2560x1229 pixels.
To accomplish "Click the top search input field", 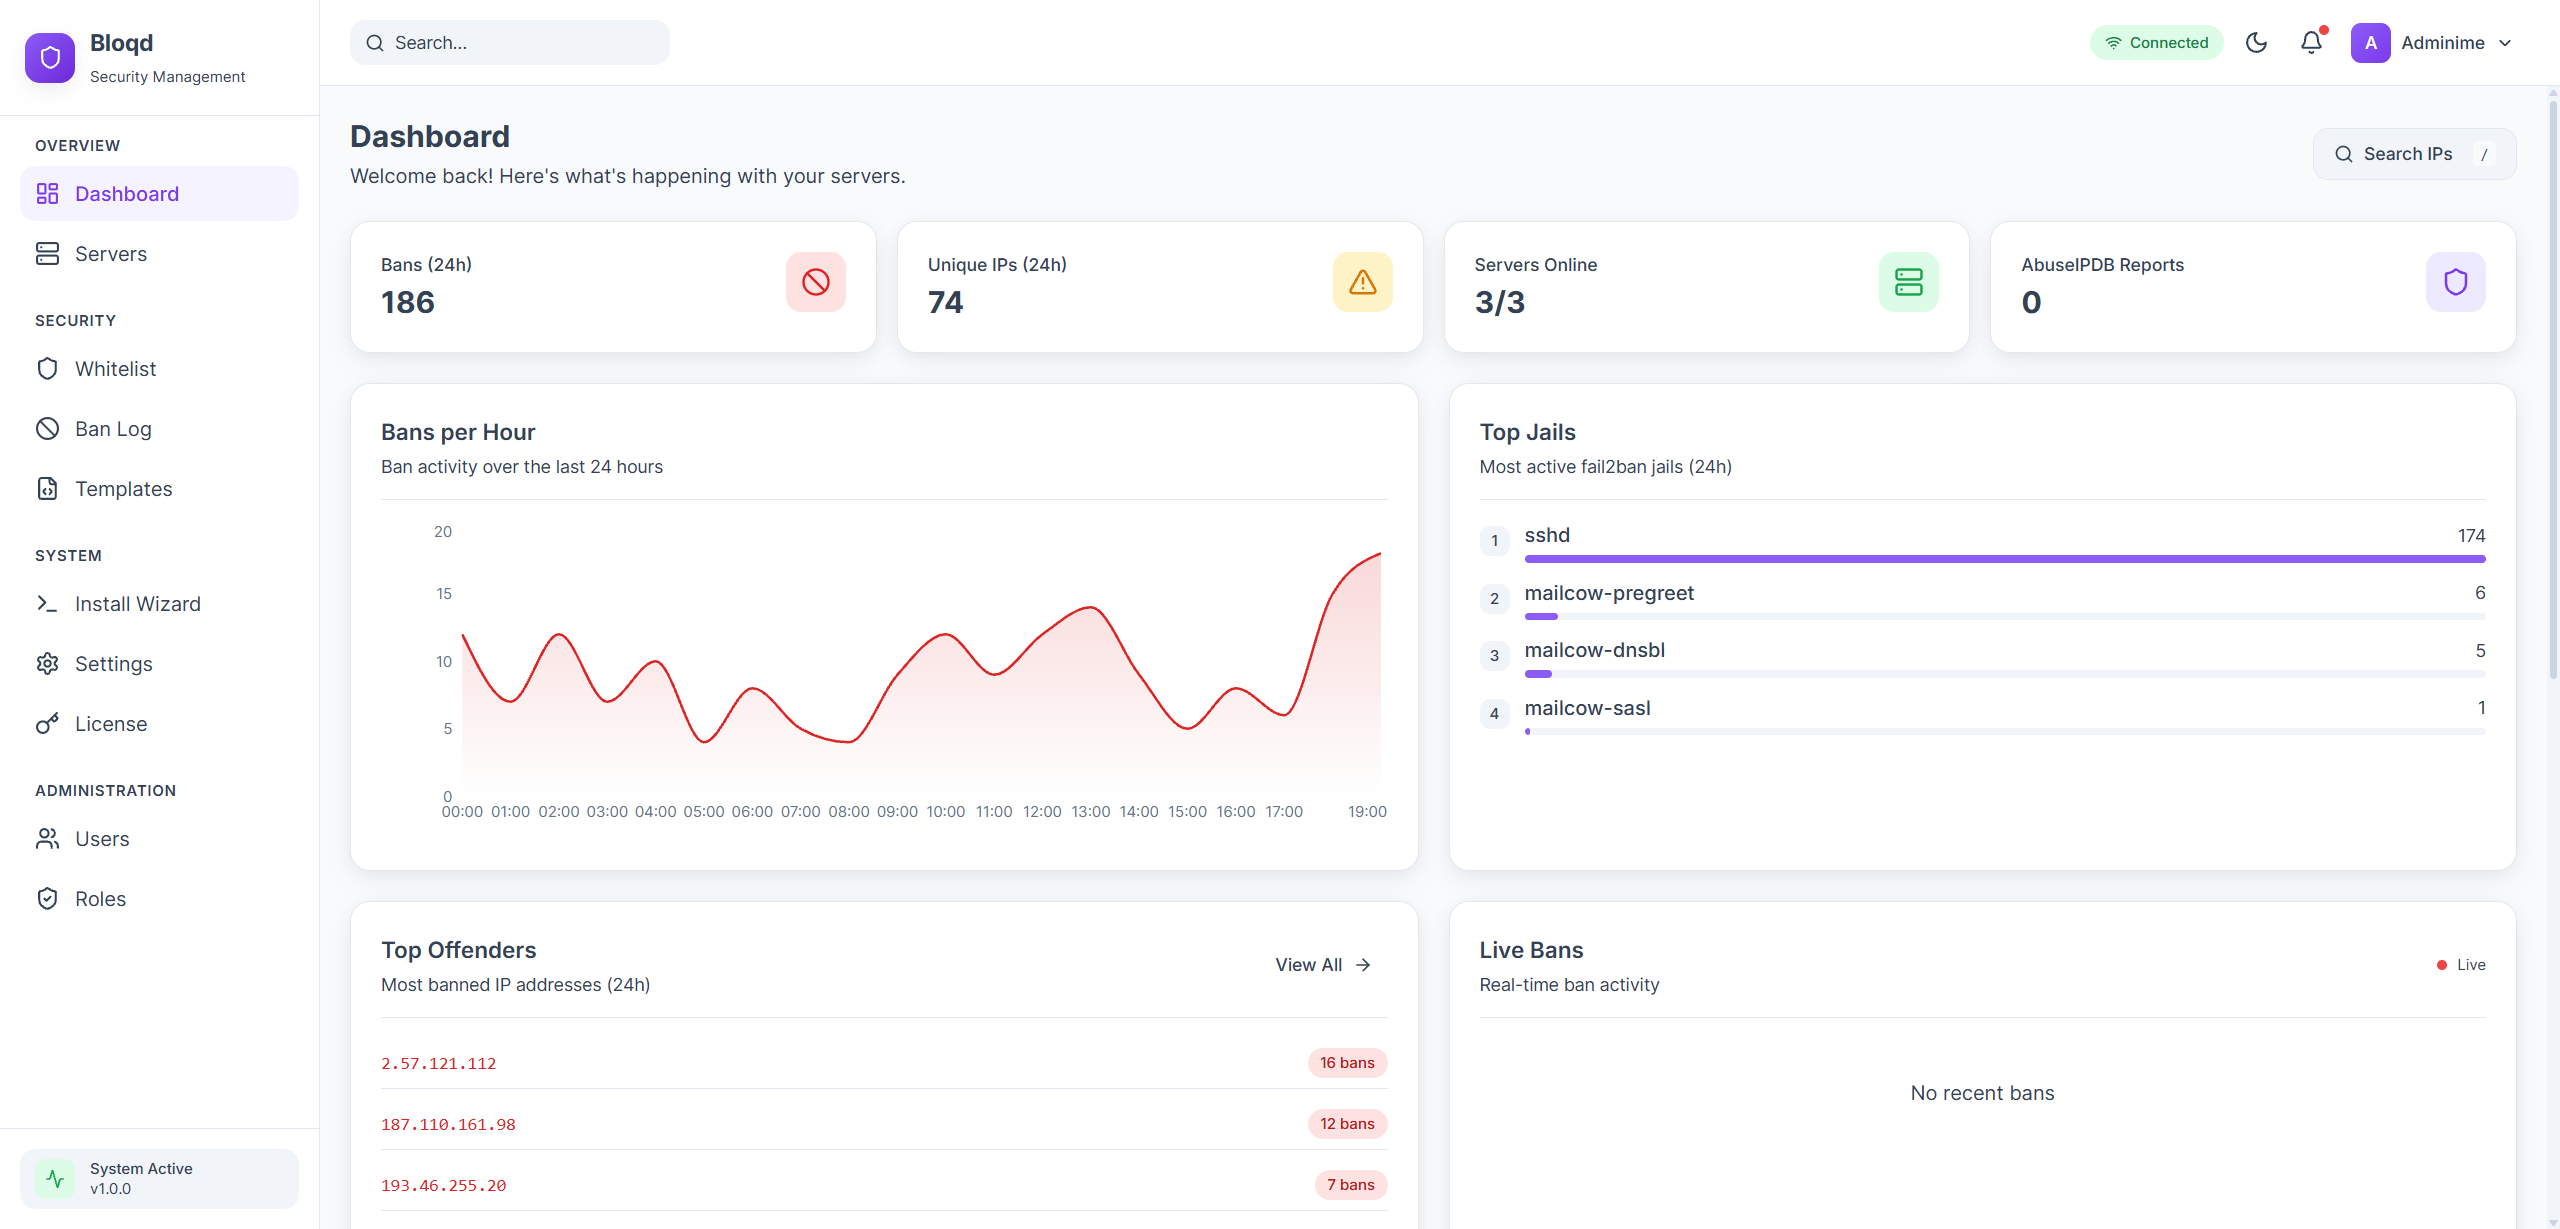I will (x=509, y=42).
